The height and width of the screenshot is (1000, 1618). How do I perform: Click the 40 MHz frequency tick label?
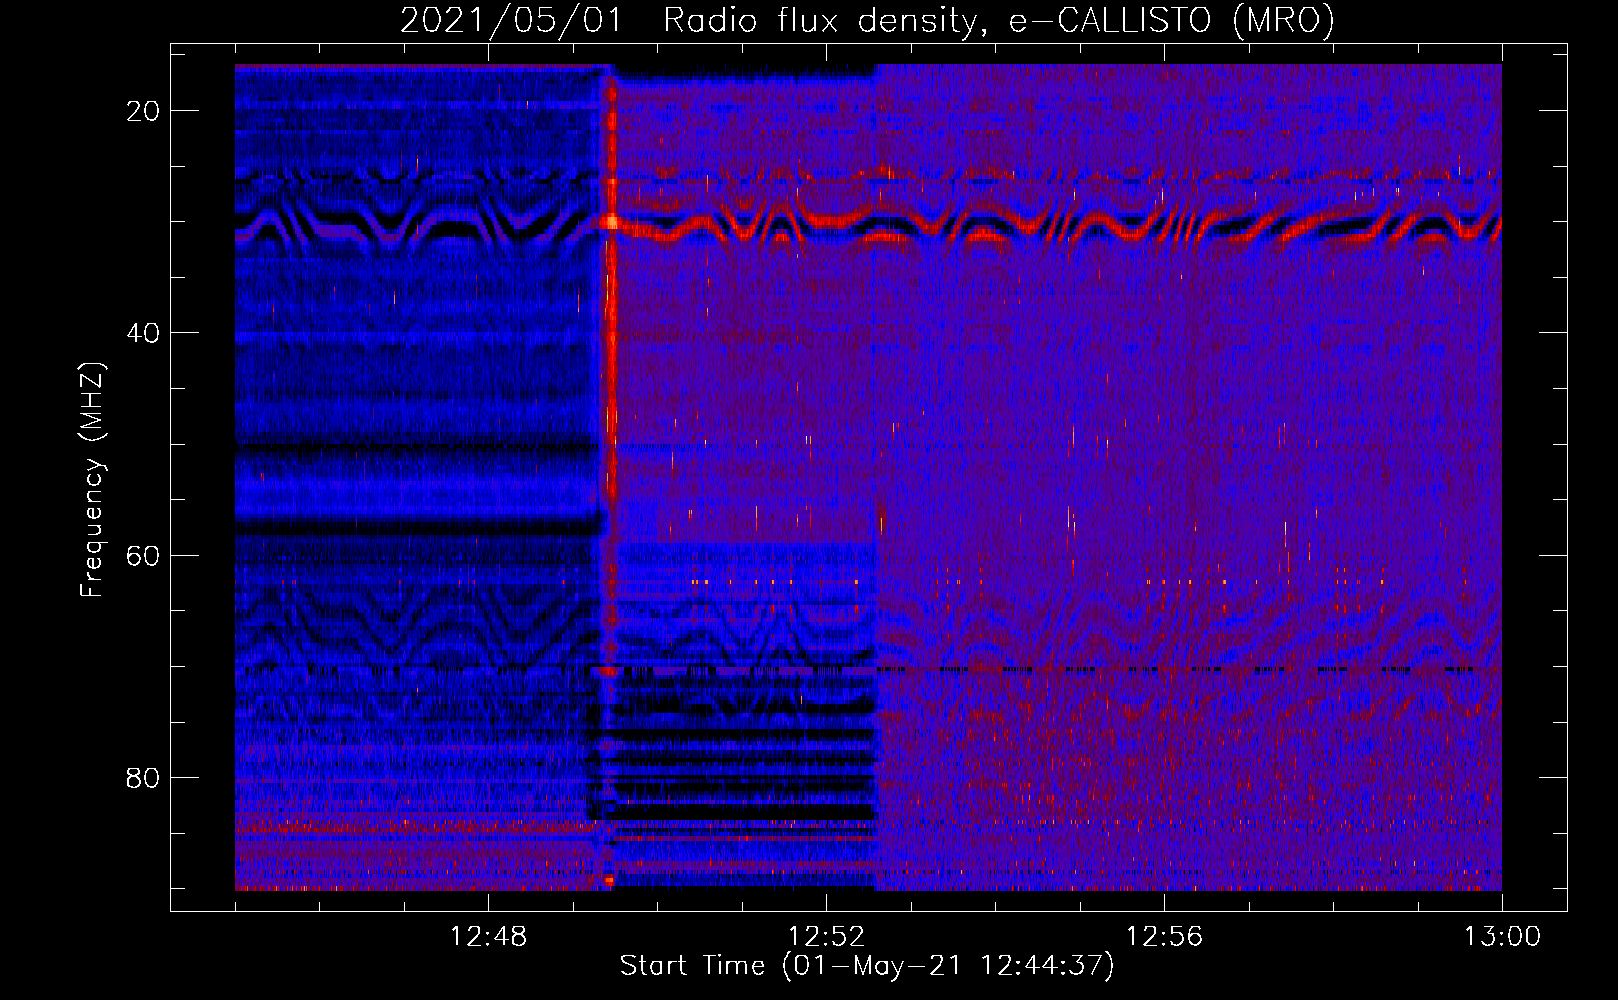tap(143, 333)
